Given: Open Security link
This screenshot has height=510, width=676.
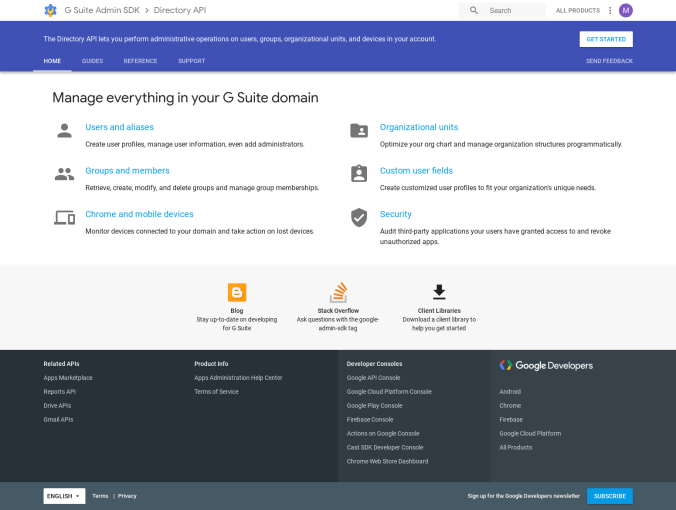Looking at the screenshot, I should pos(395,214).
